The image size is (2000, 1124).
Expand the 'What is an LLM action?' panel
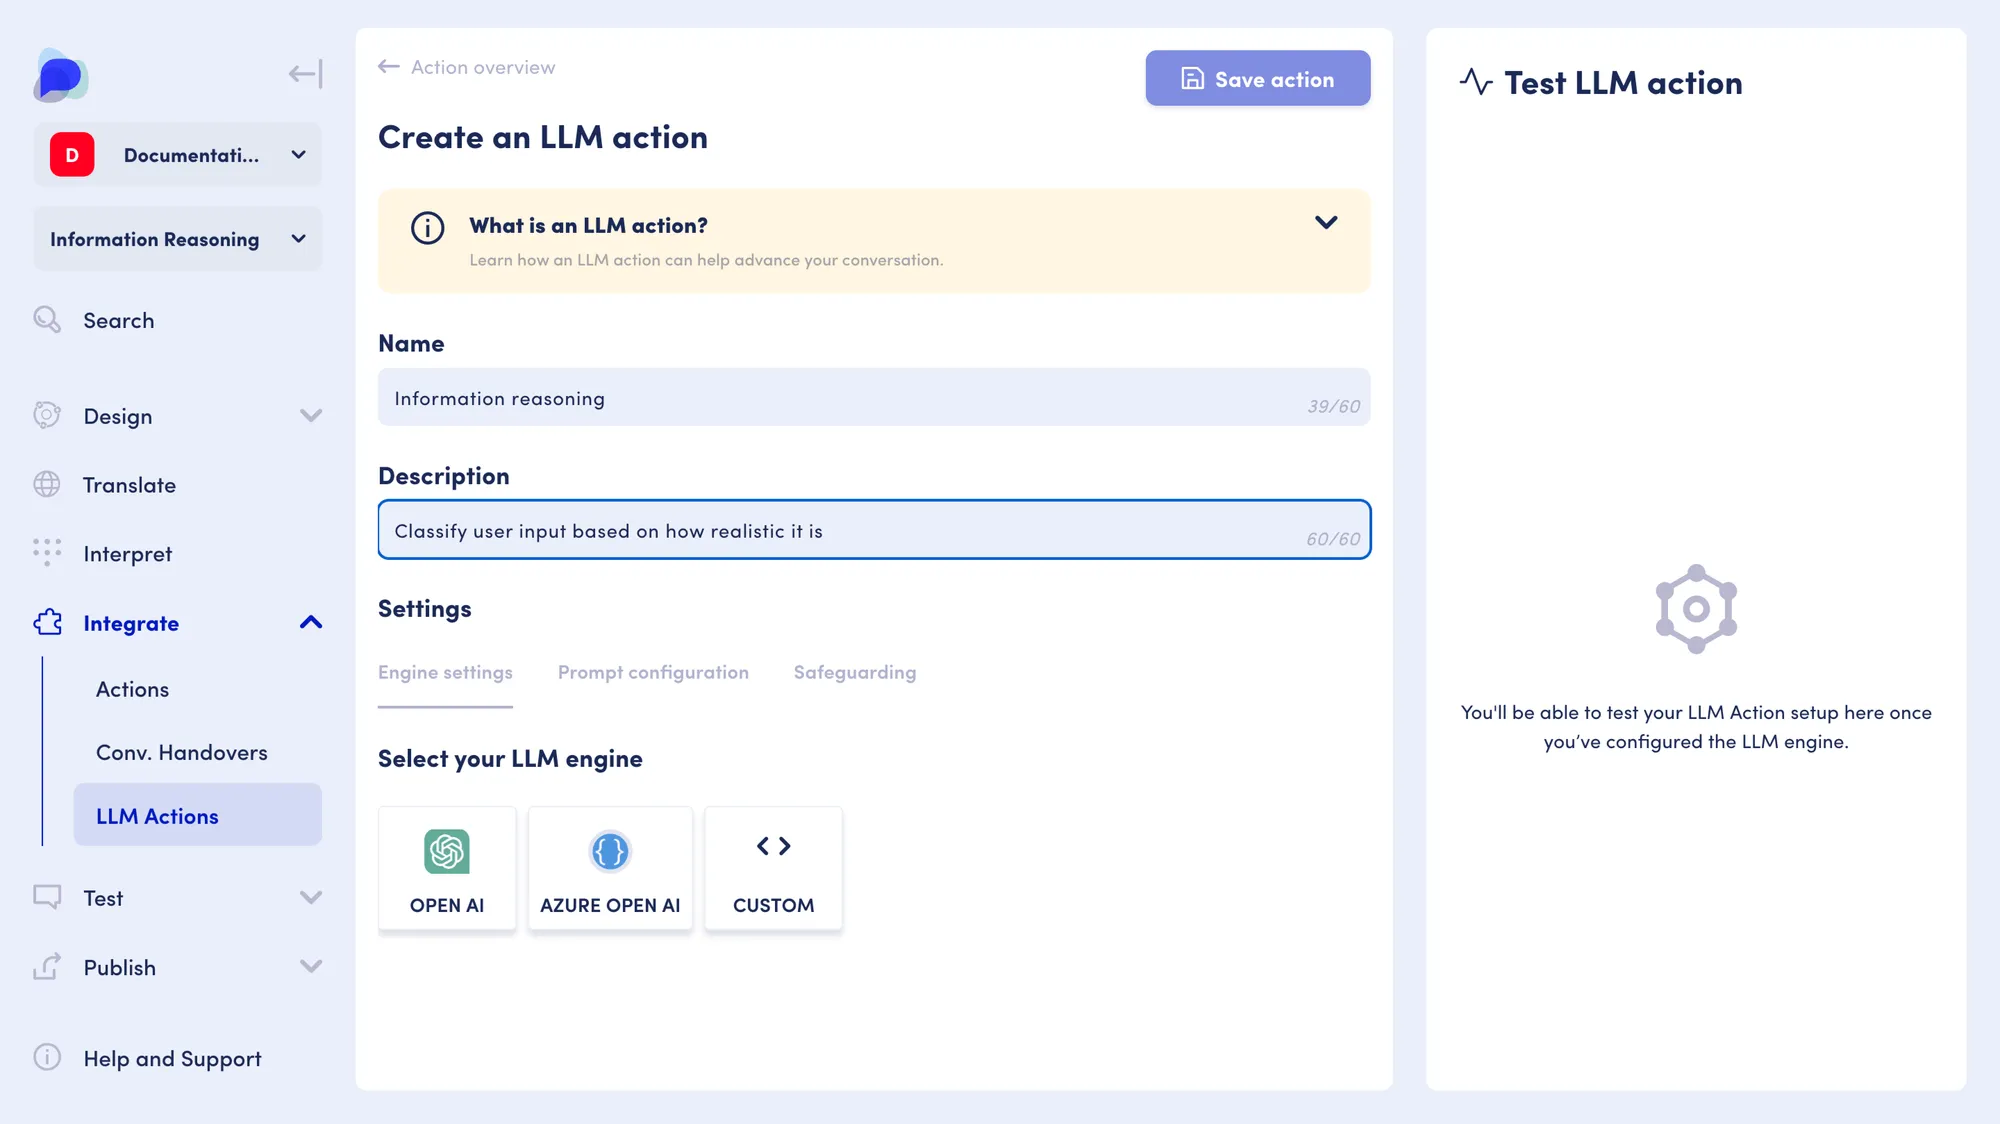(x=1326, y=222)
